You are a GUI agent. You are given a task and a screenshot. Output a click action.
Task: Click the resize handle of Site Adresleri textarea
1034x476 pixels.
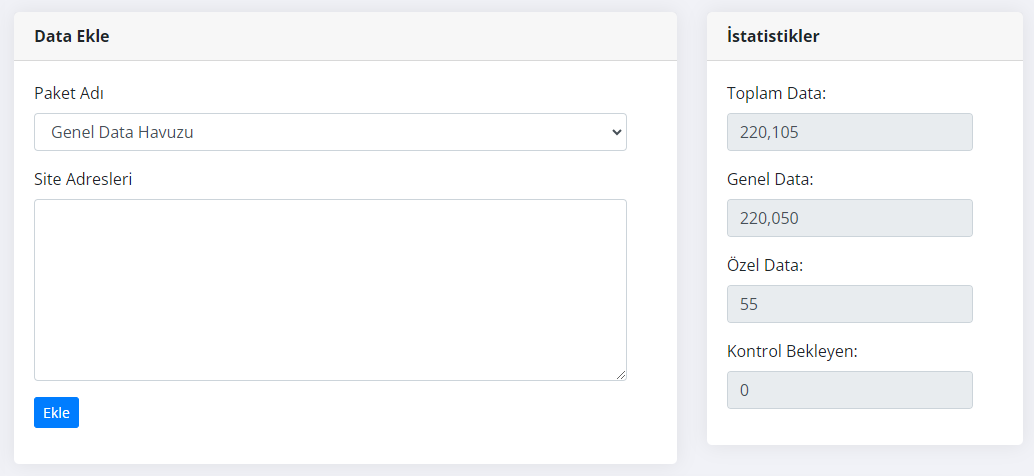click(621, 375)
